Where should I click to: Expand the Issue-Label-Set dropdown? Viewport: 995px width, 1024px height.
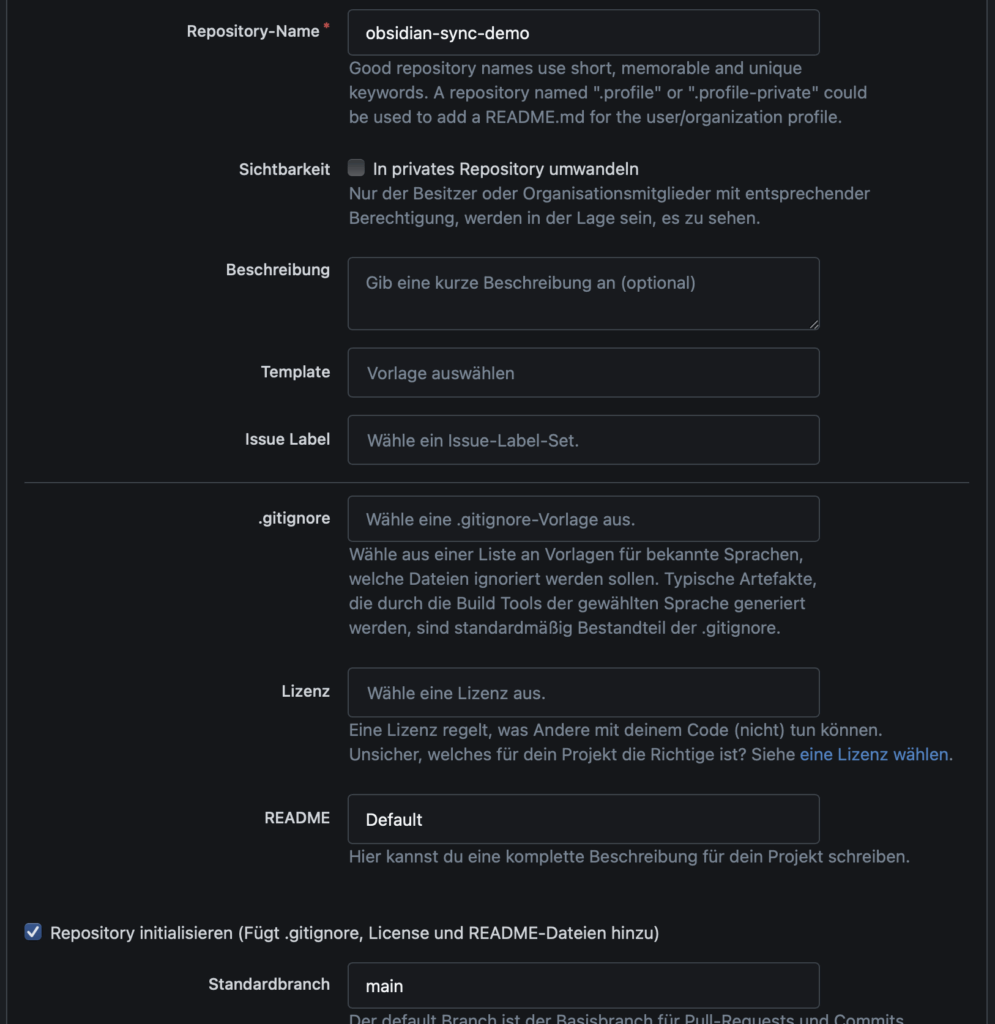click(583, 440)
